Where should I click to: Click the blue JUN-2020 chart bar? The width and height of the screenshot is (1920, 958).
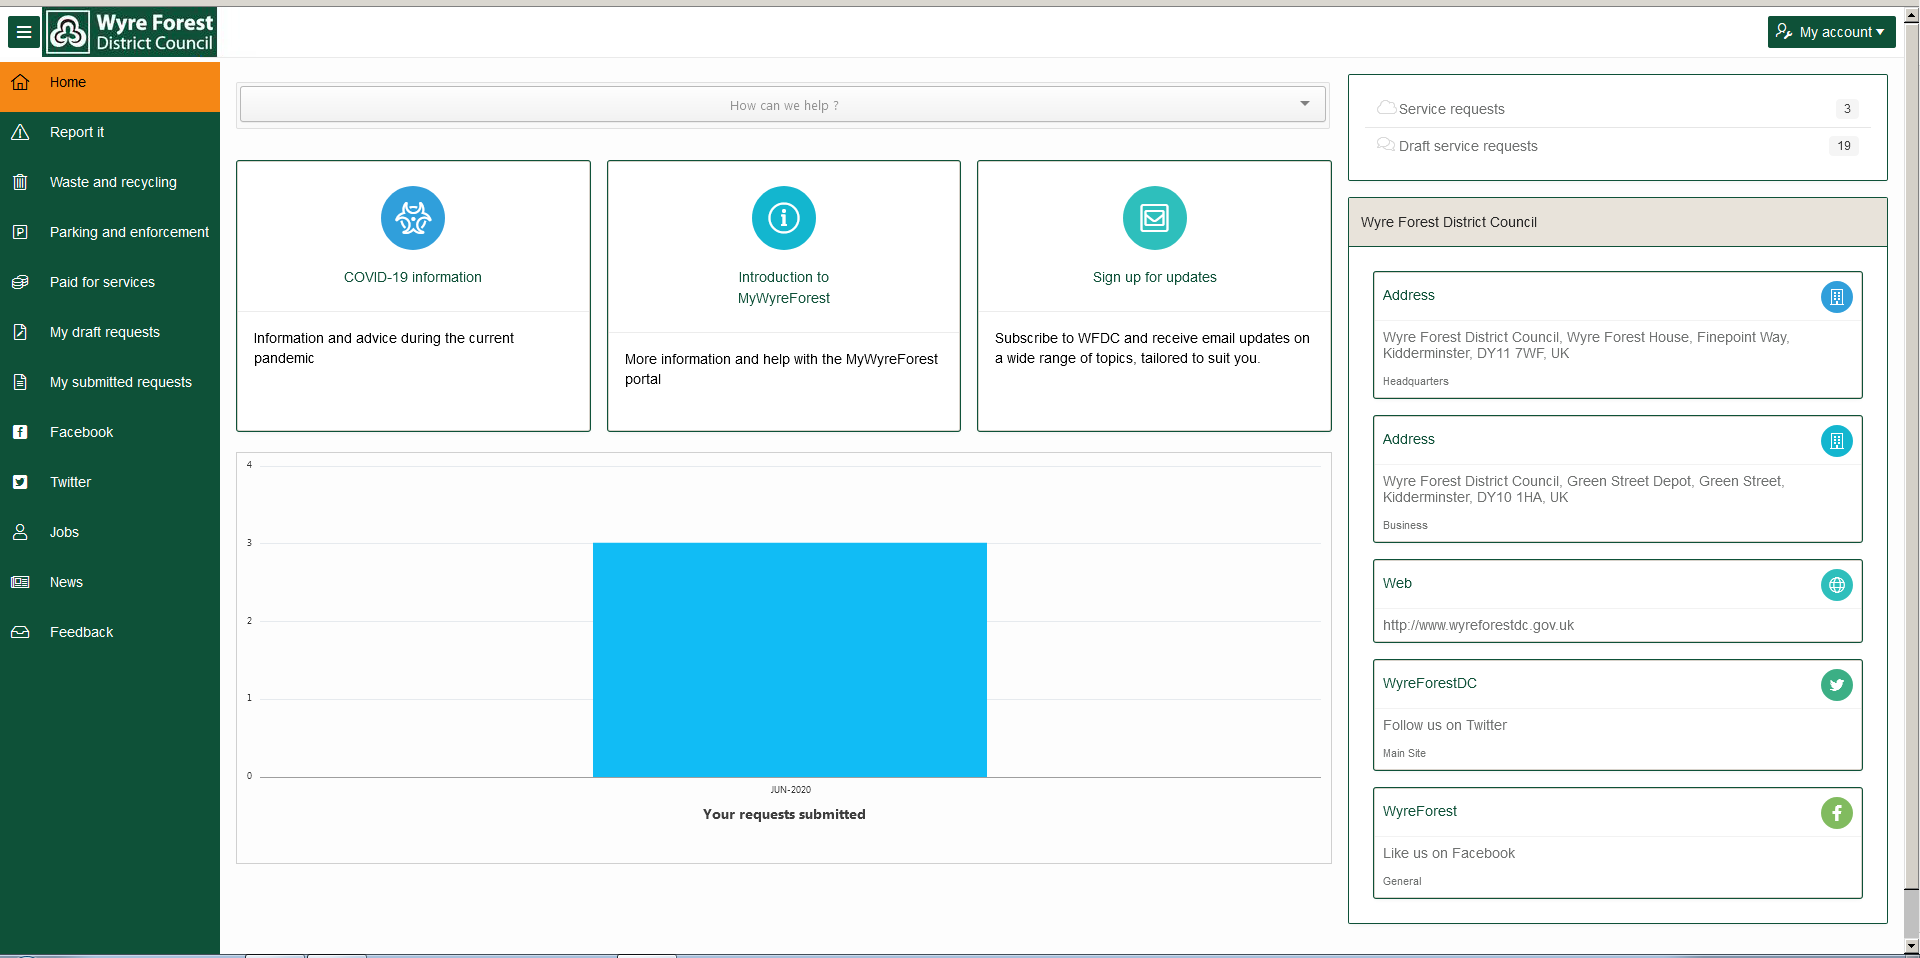pyautogui.click(x=790, y=660)
